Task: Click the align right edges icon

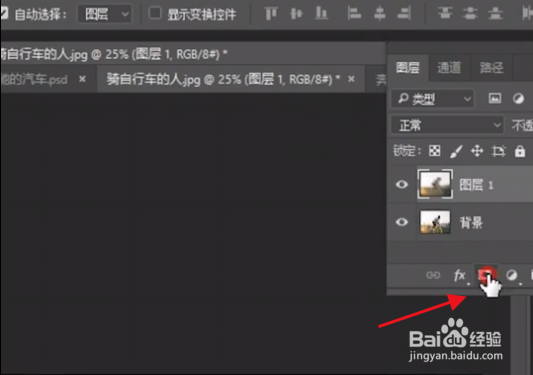Action: (404, 14)
